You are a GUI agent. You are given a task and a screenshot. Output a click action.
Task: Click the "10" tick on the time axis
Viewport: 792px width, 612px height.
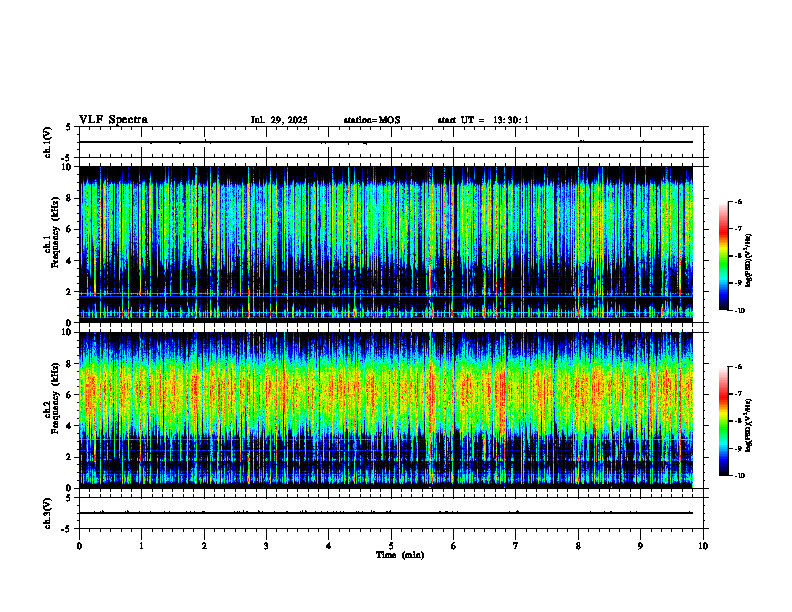point(703,546)
